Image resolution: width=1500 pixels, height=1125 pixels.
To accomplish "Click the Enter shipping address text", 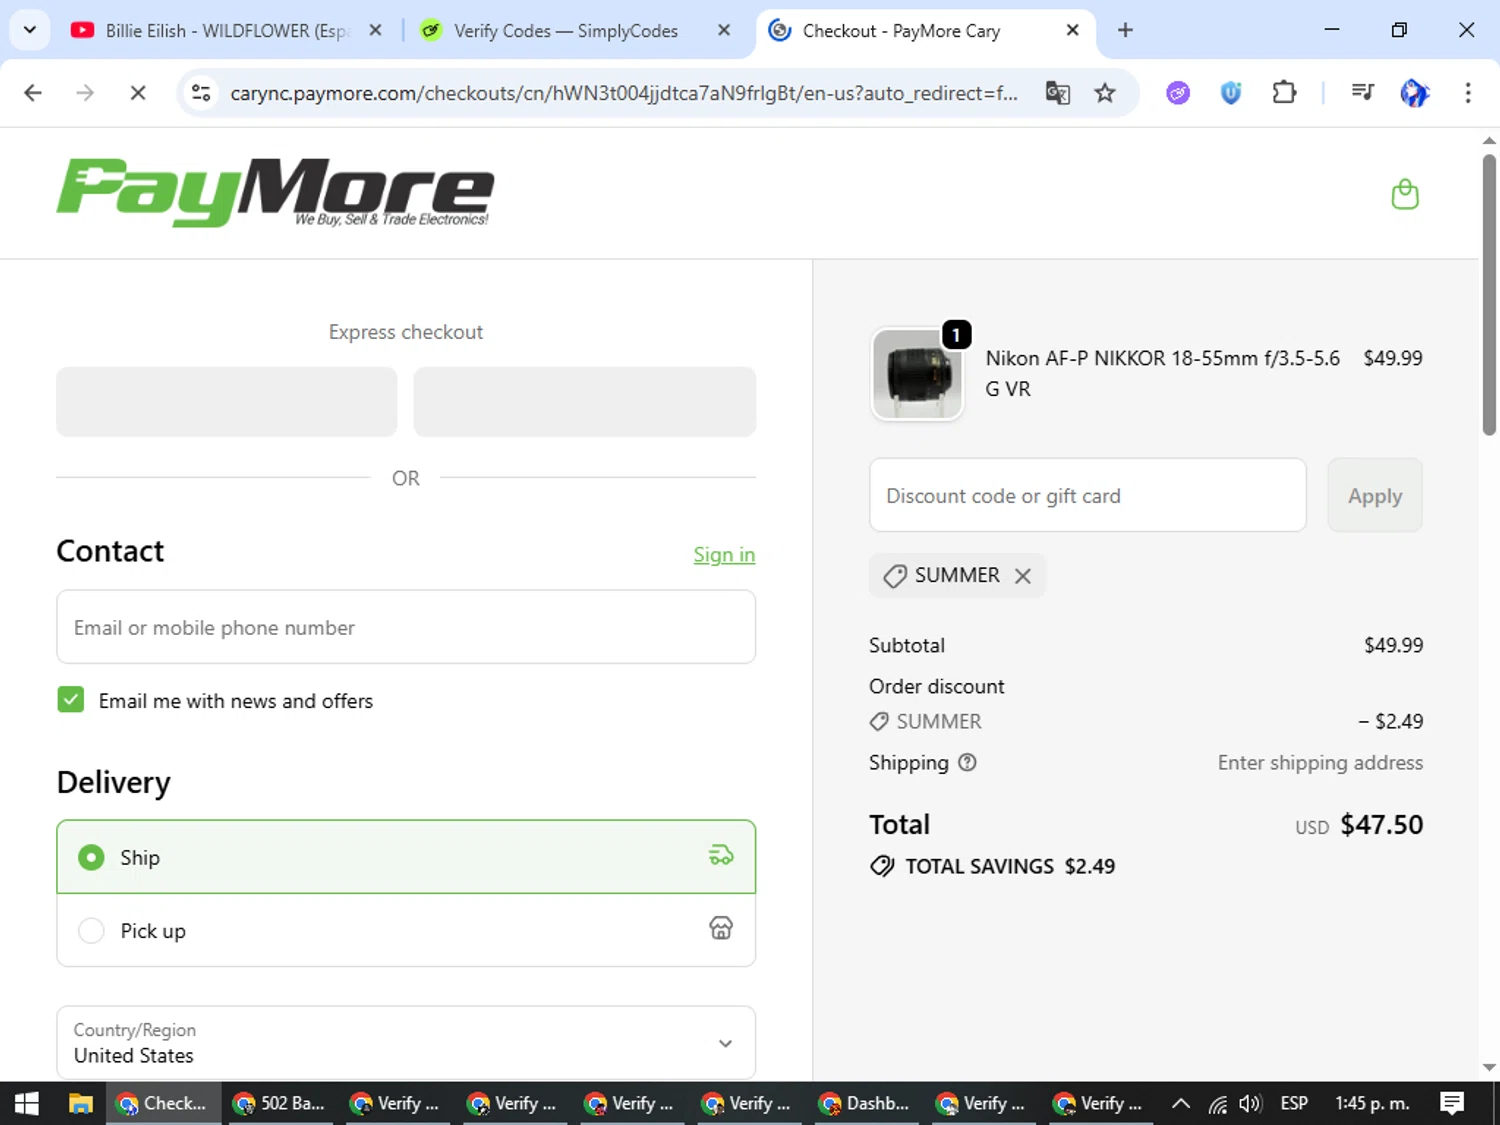I will (x=1320, y=762).
